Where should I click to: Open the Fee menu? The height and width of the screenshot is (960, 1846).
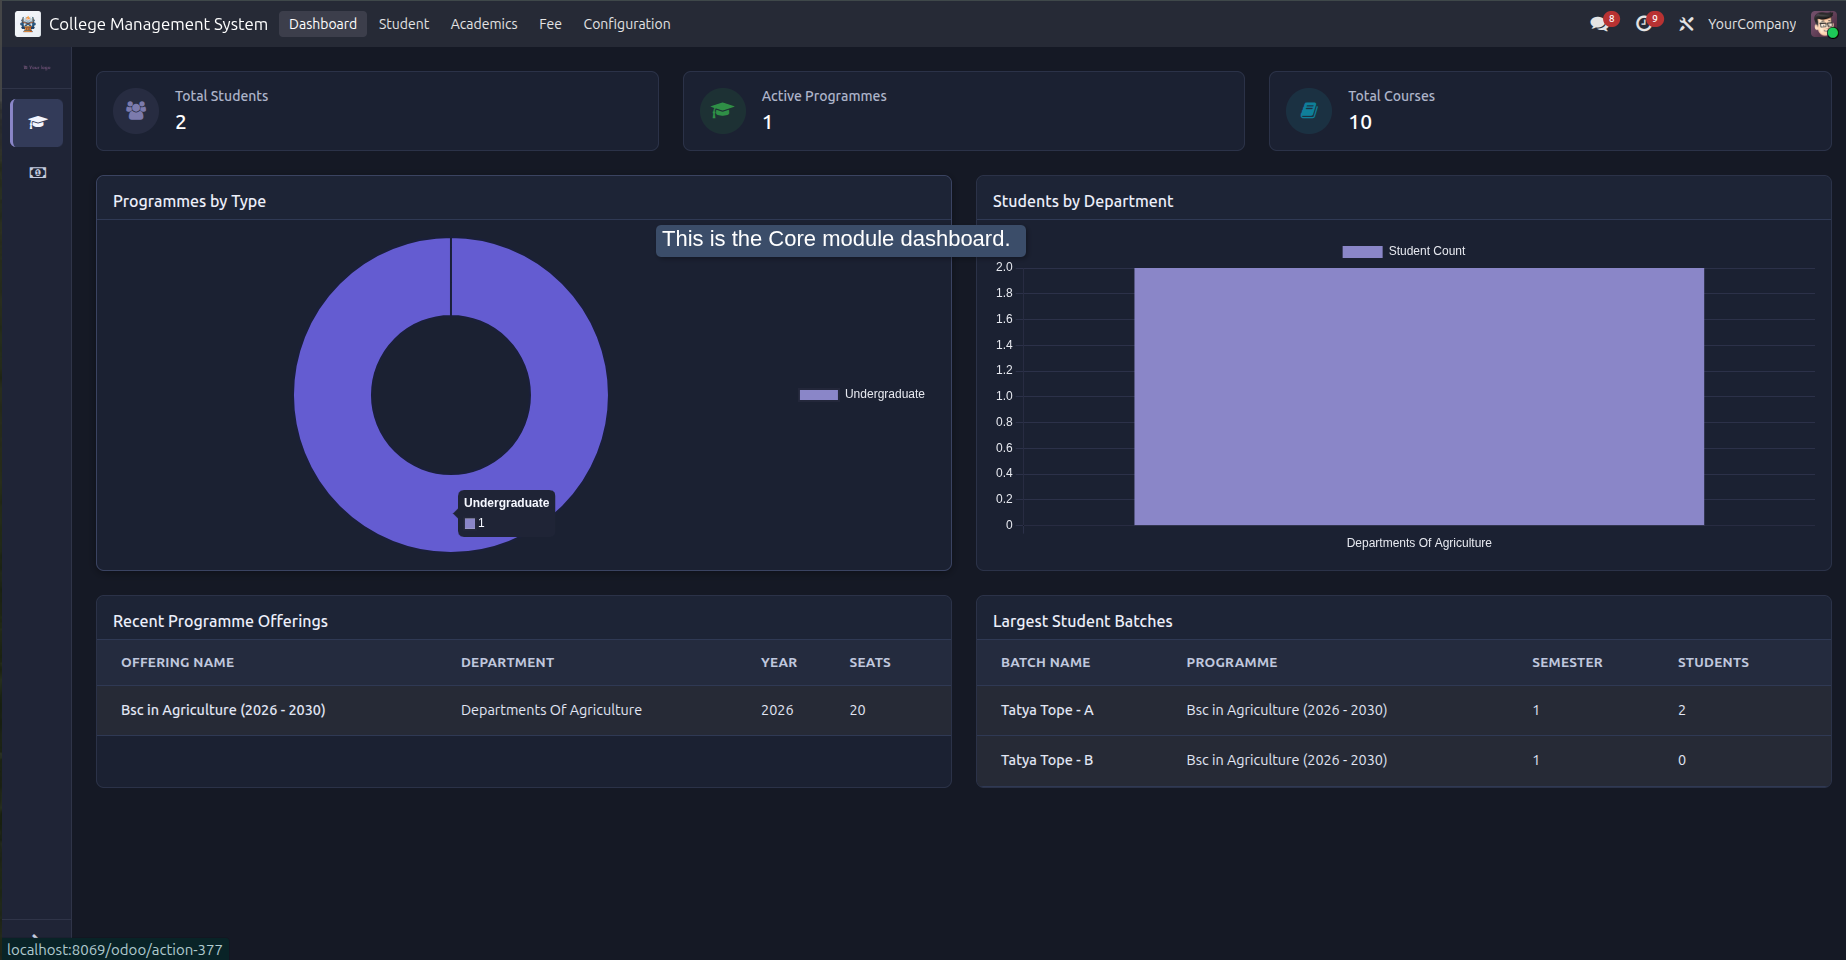click(x=550, y=24)
